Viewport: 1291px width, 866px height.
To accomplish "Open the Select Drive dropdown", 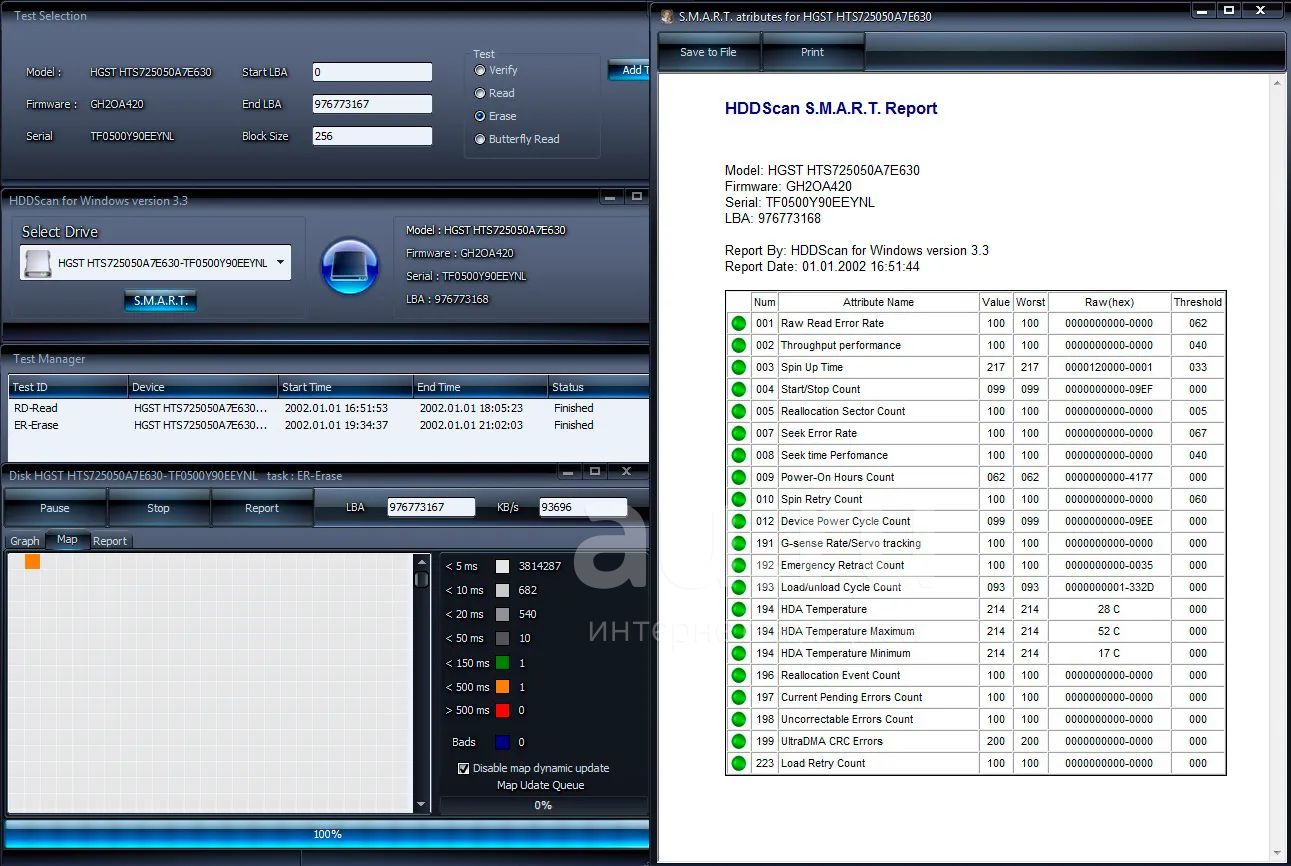I will pos(280,263).
